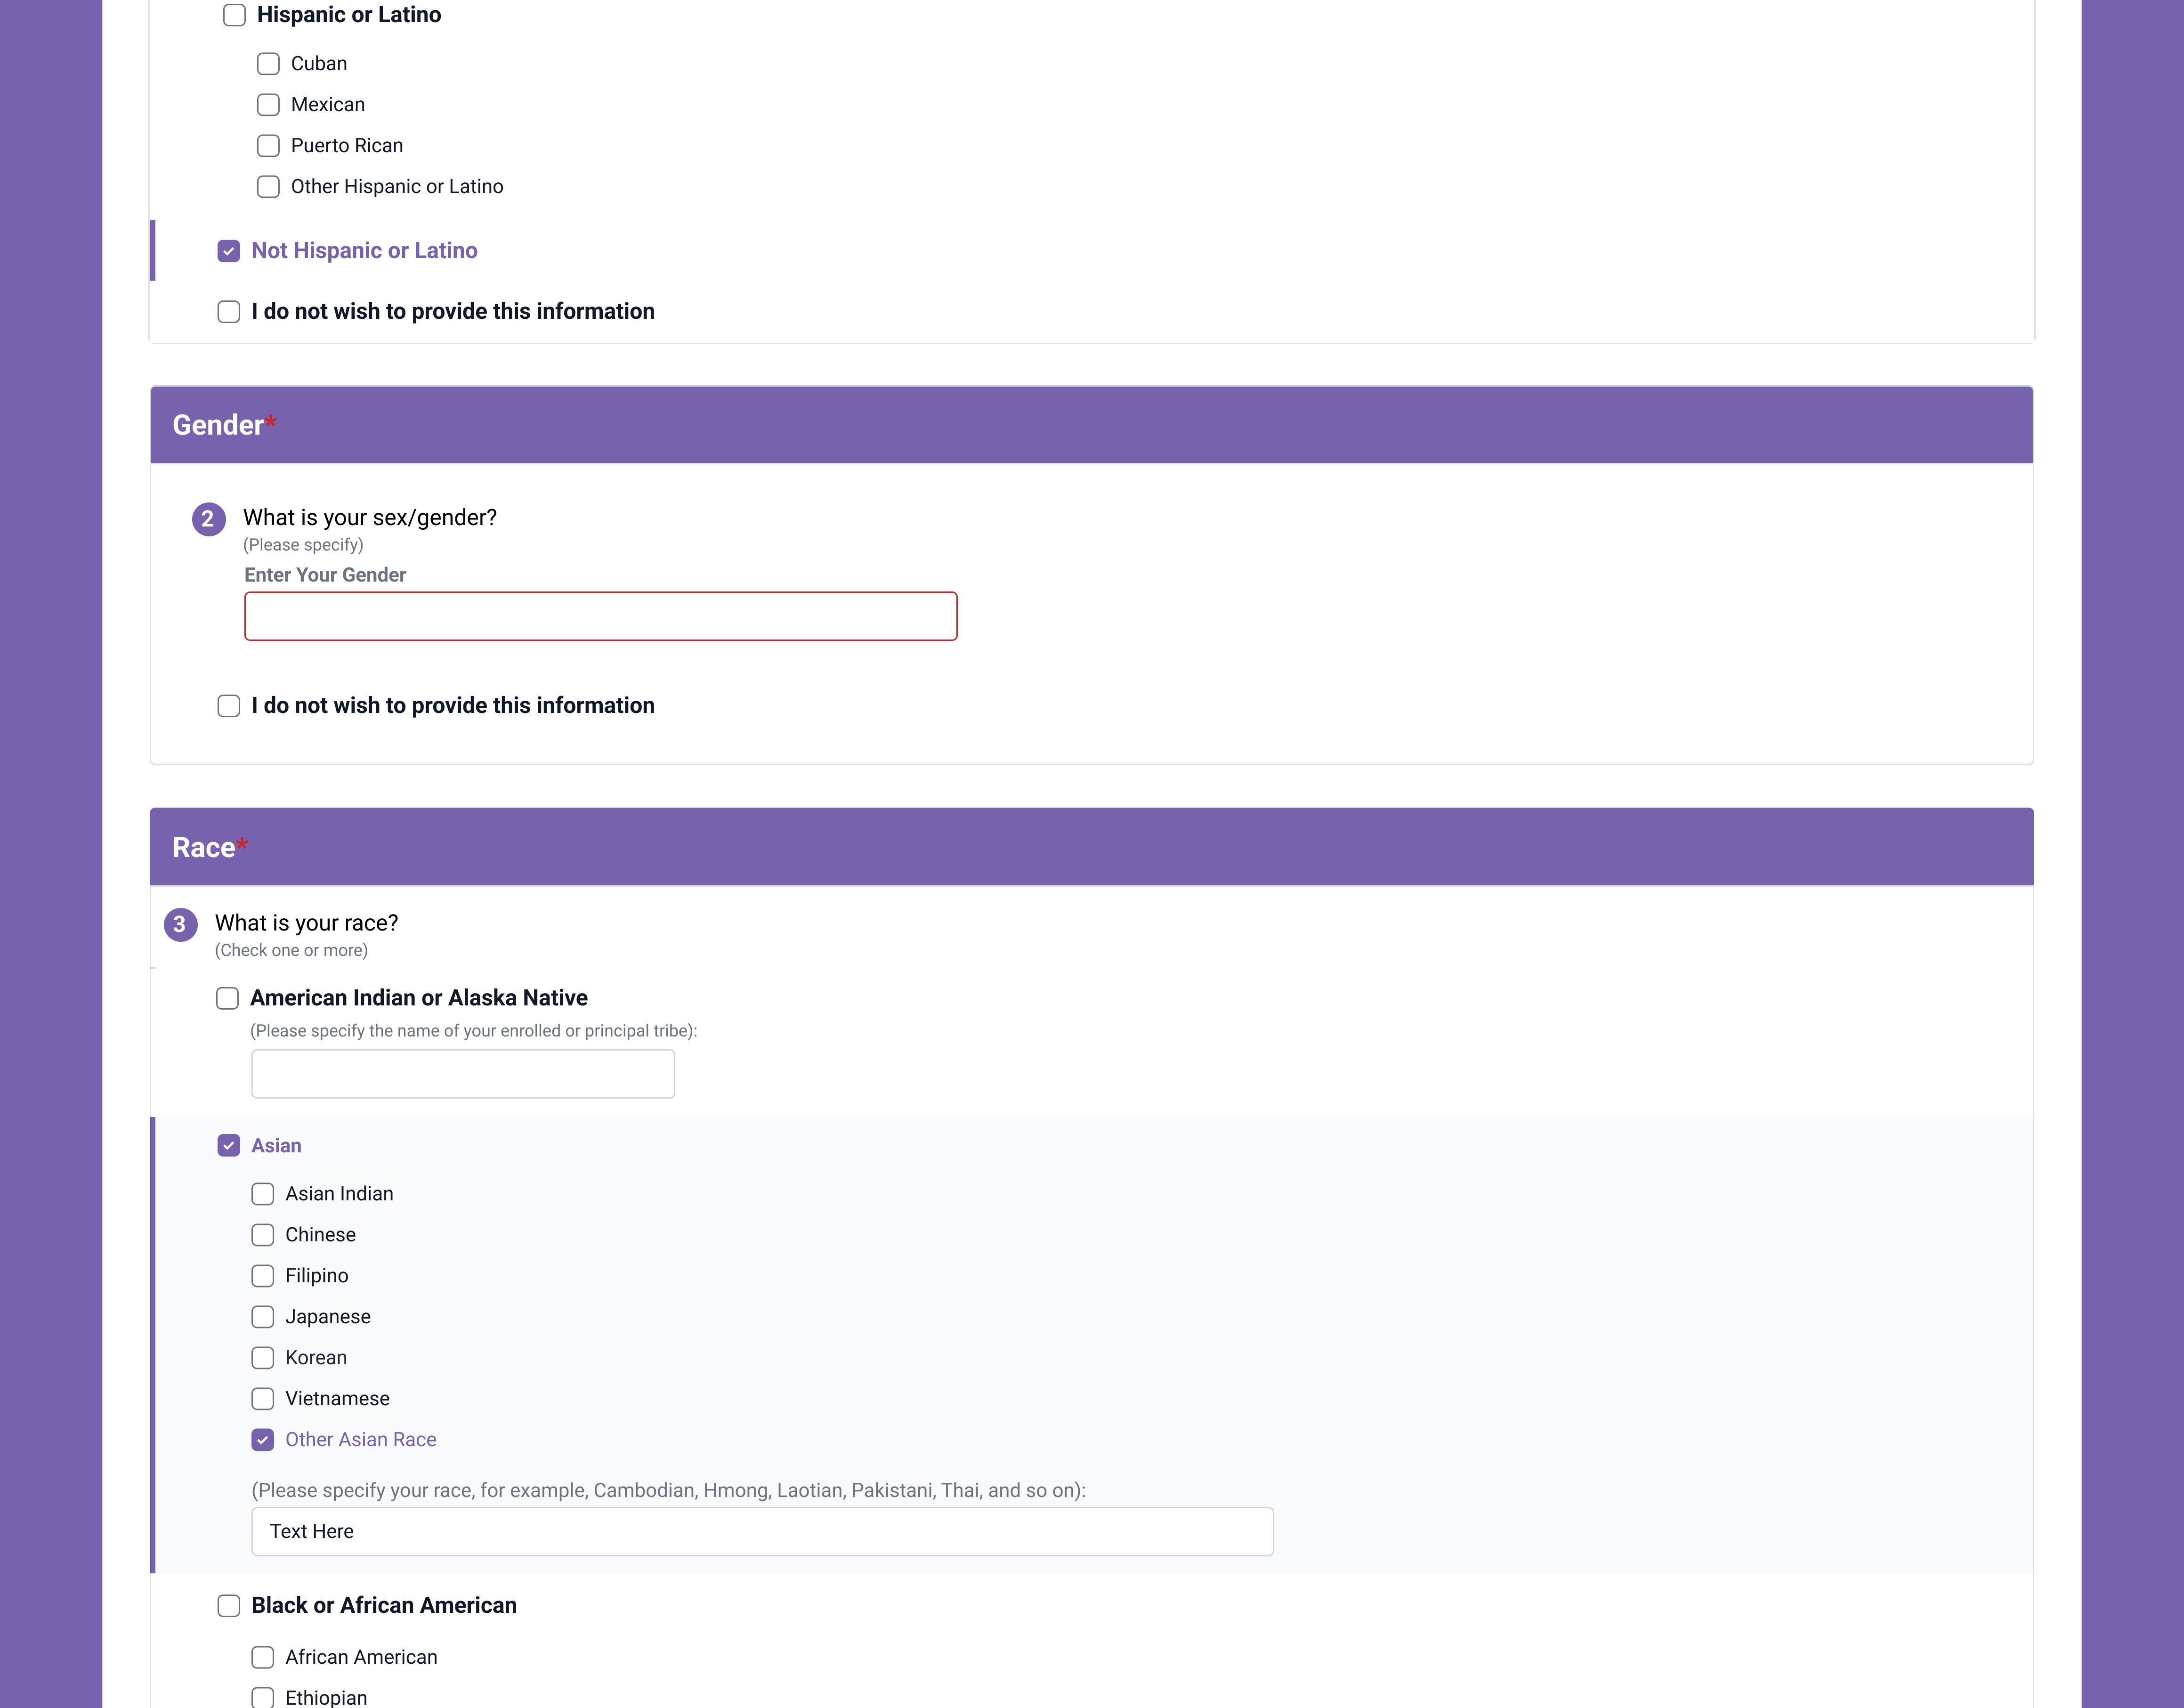Uncheck Other Asian Race
The height and width of the screenshot is (1708, 2184).
(263, 1440)
